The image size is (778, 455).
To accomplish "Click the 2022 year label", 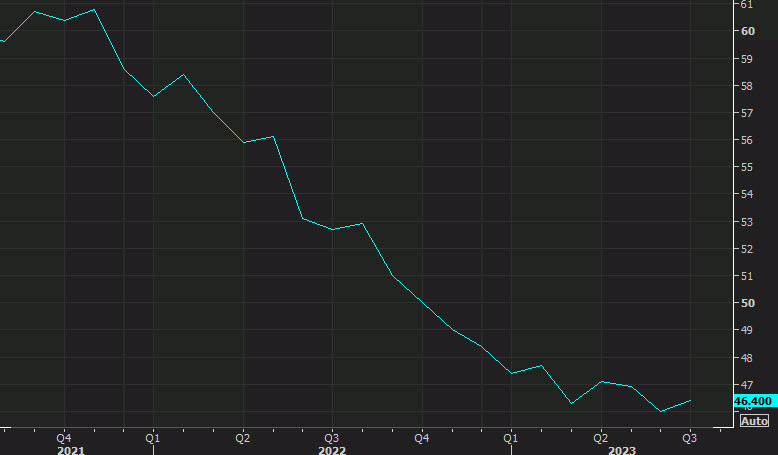I will click(x=332, y=451).
